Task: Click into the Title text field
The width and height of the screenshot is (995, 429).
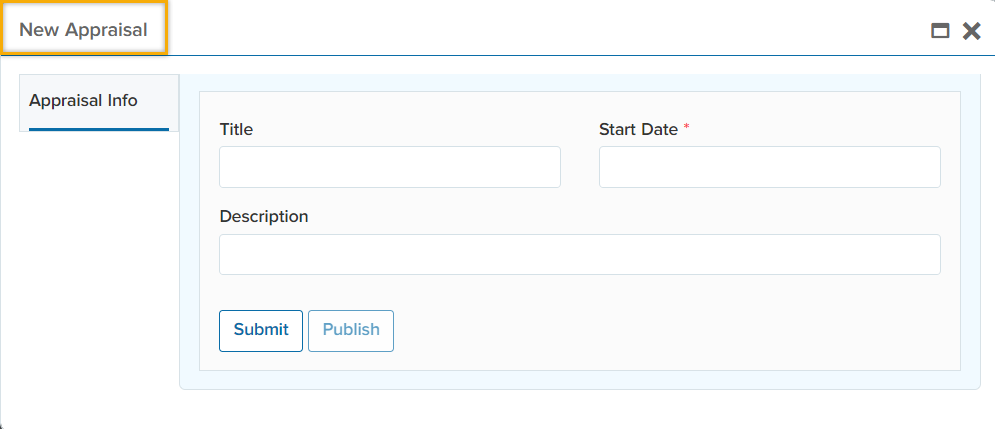Action: (x=390, y=167)
